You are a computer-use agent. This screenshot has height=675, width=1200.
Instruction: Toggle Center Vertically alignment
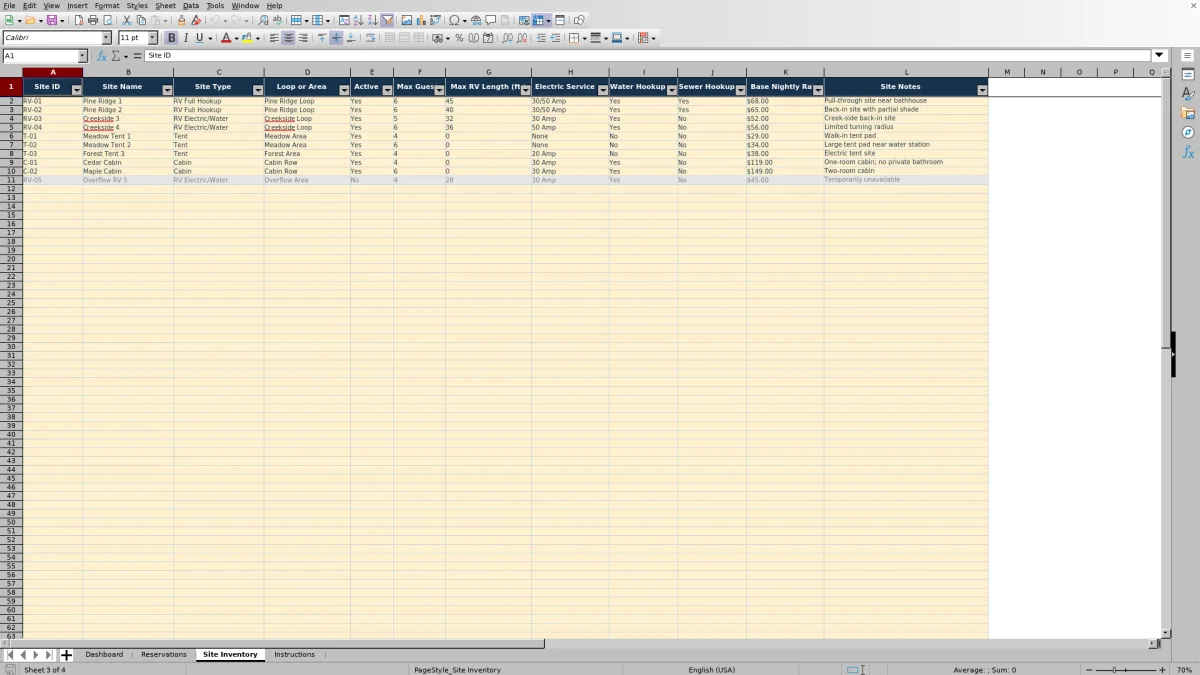pyautogui.click(x=336, y=38)
